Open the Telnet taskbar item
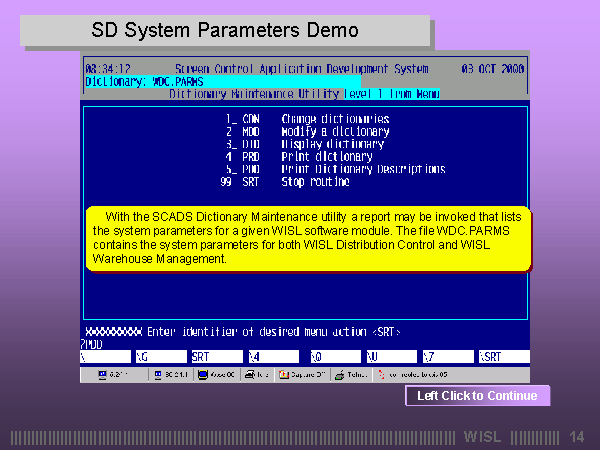This screenshot has width=600, height=450. pos(351,375)
